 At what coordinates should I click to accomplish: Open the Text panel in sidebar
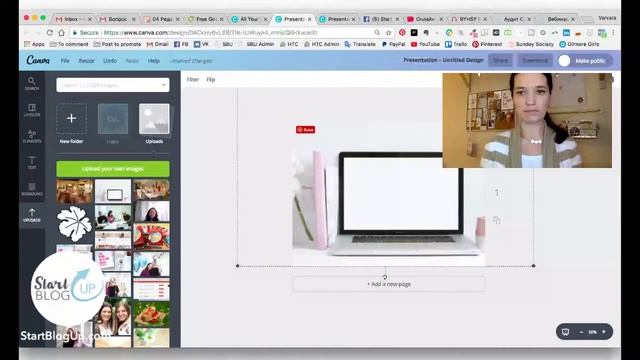(32, 162)
